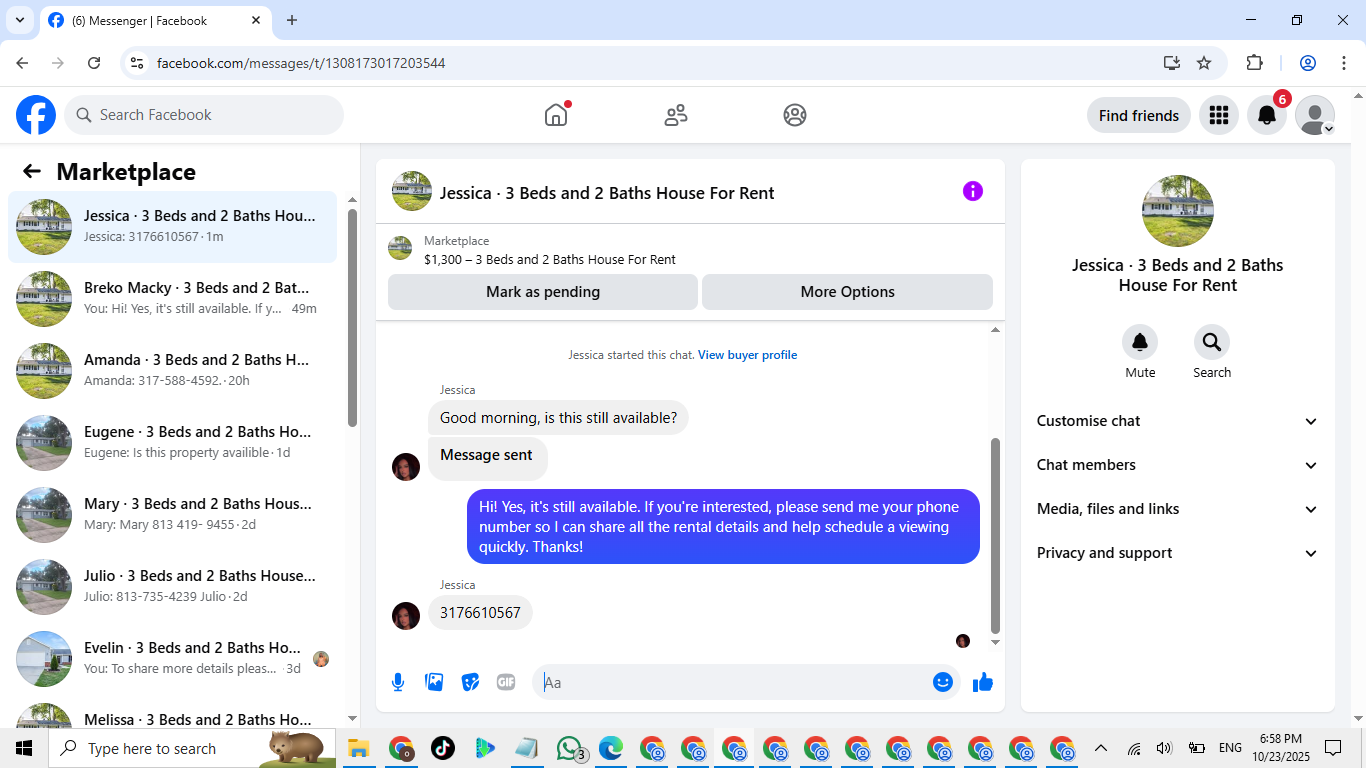Open the purple conversation information icon
This screenshot has height=768, width=1366.
click(x=973, y=191)
